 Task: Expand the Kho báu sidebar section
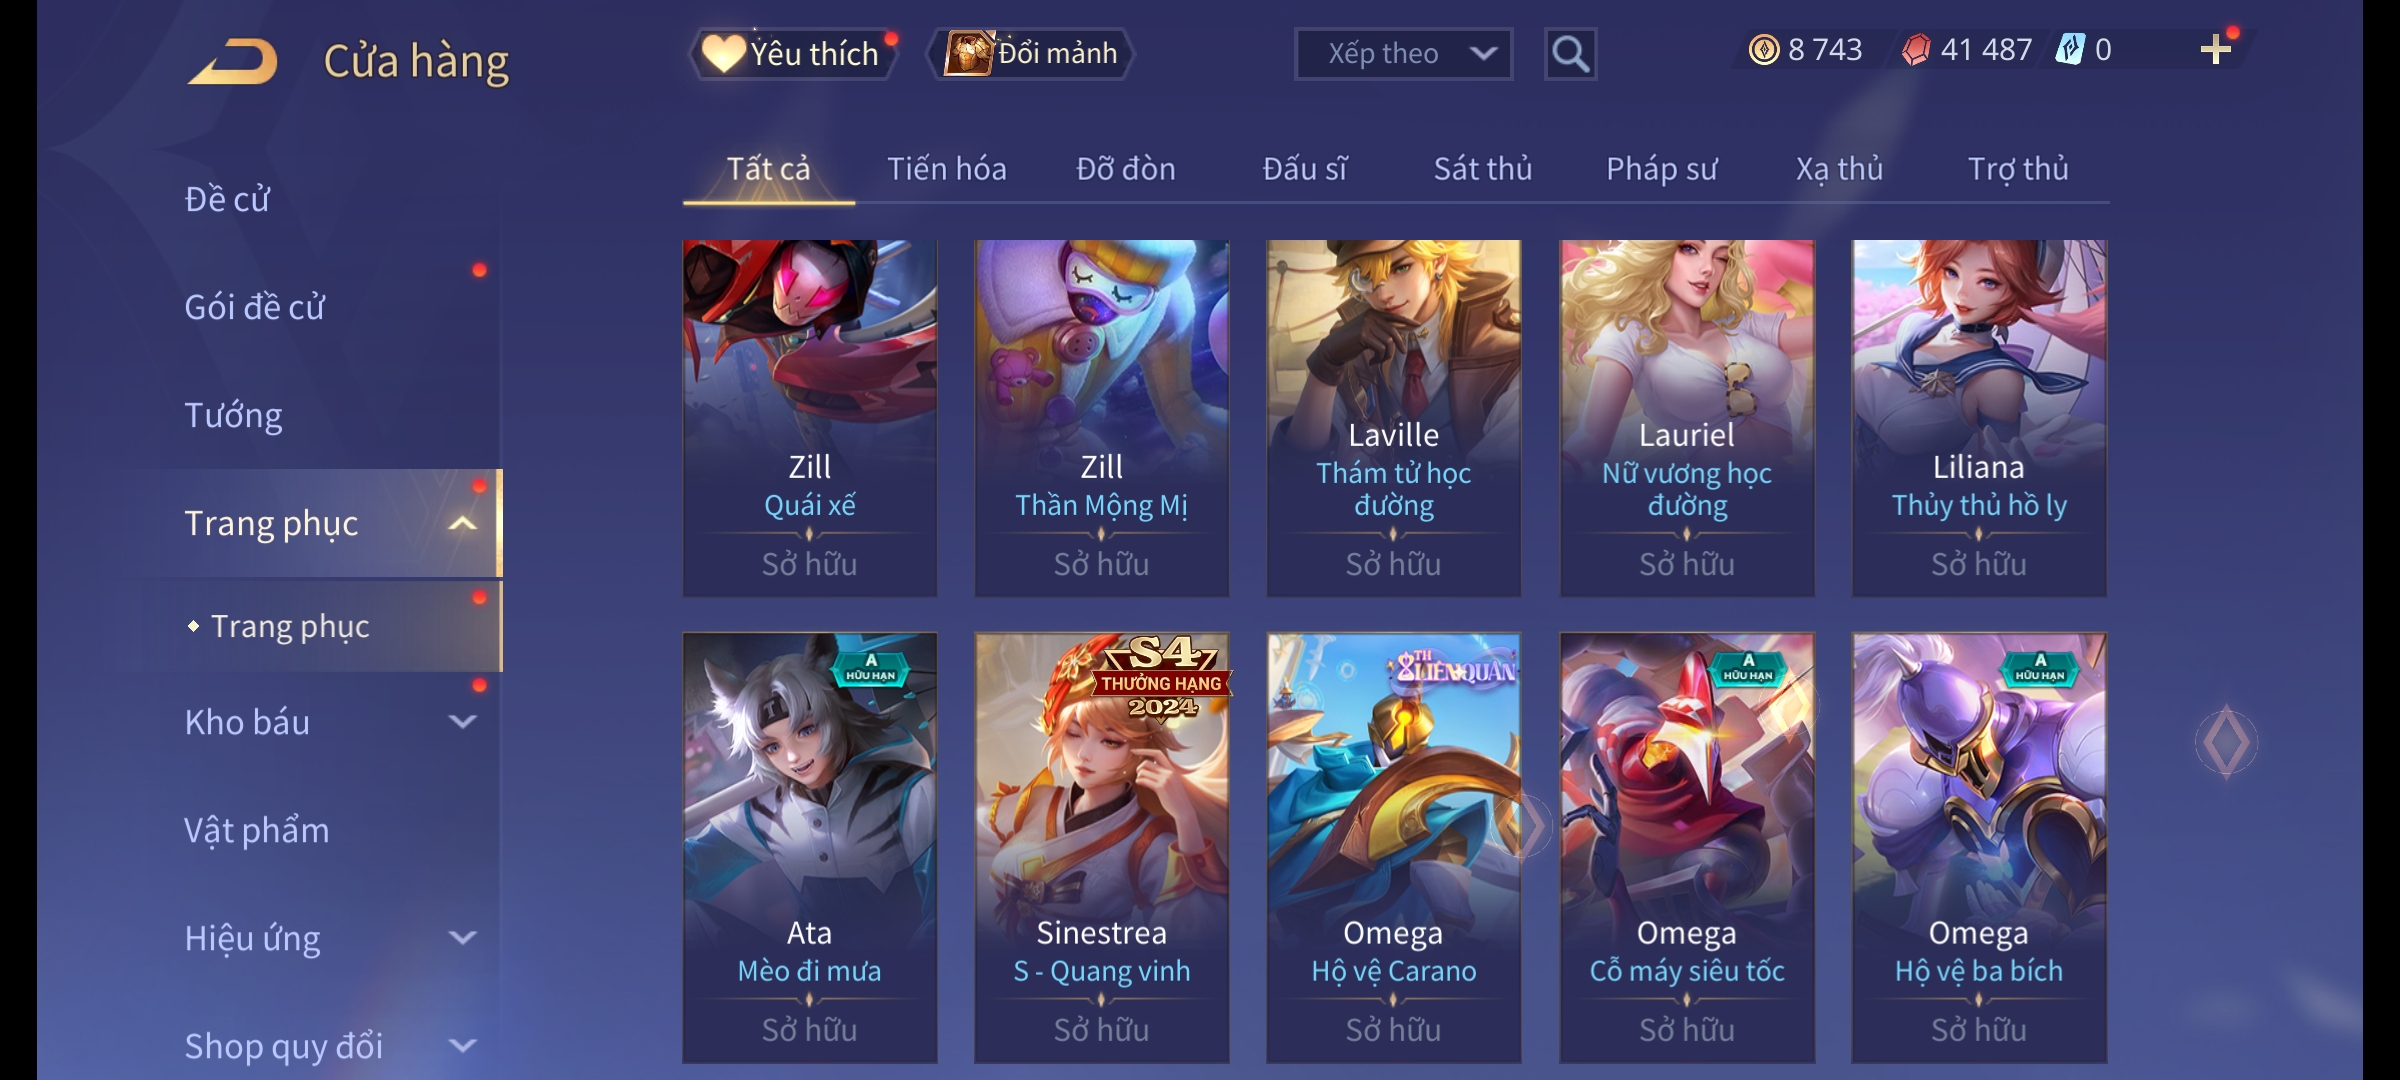click(x=463, y=722)
